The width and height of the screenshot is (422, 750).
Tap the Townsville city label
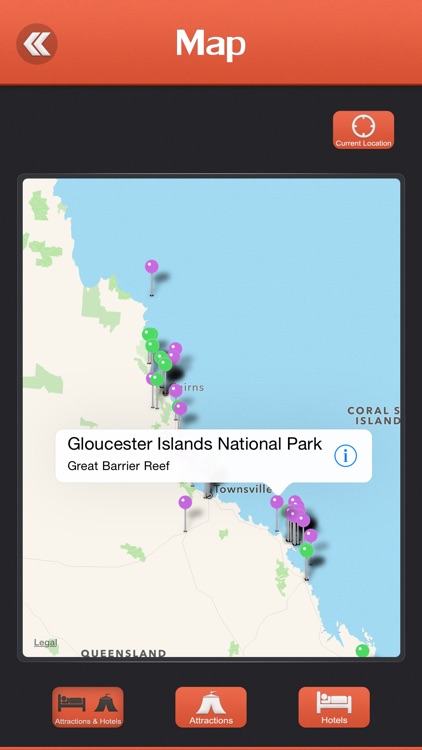coord(243,489)
